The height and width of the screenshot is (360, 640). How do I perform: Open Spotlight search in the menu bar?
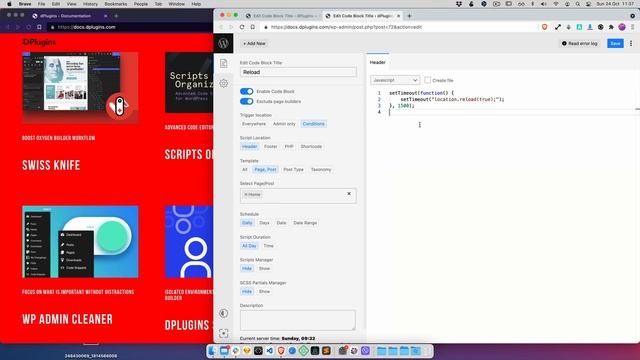(x=578, y=4)
